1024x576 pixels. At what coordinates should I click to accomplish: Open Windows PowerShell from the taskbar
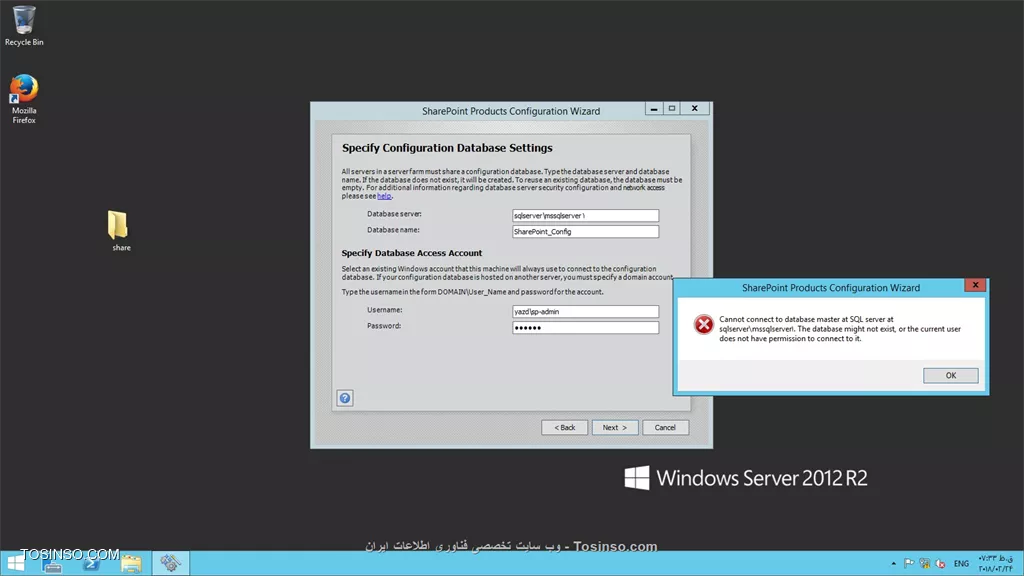coord(91,564)
